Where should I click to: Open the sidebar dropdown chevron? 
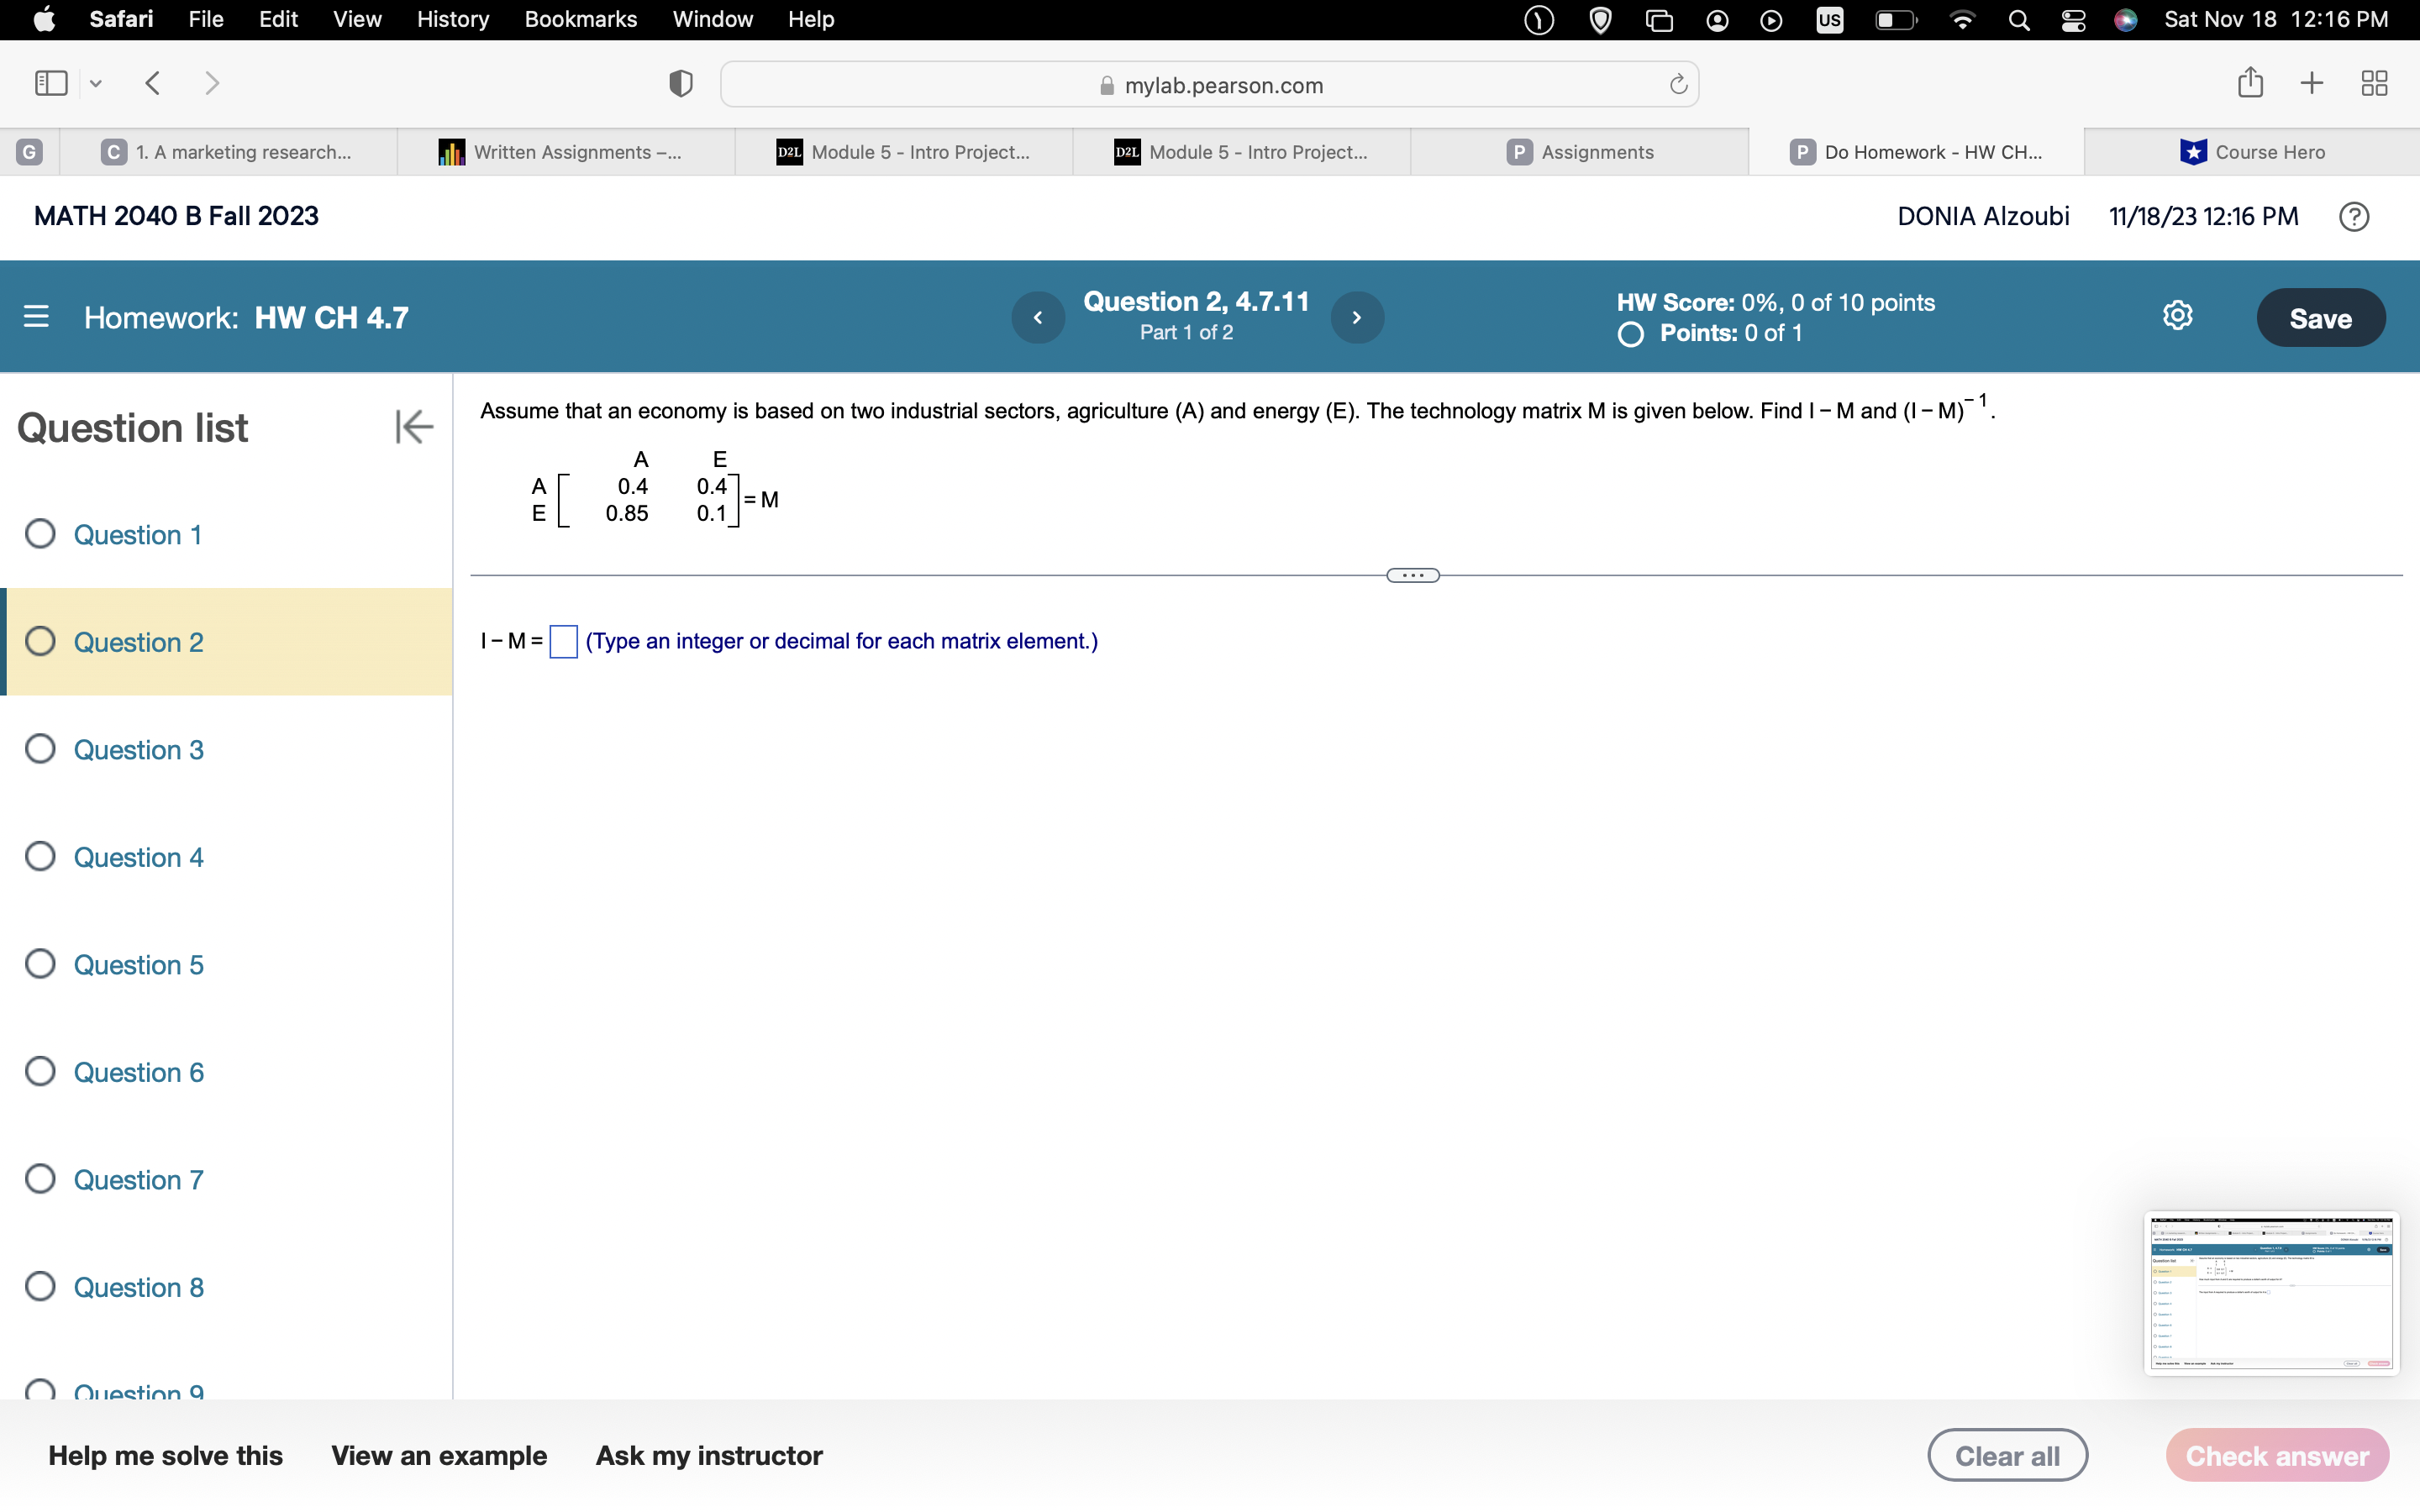tap(95, 83)
